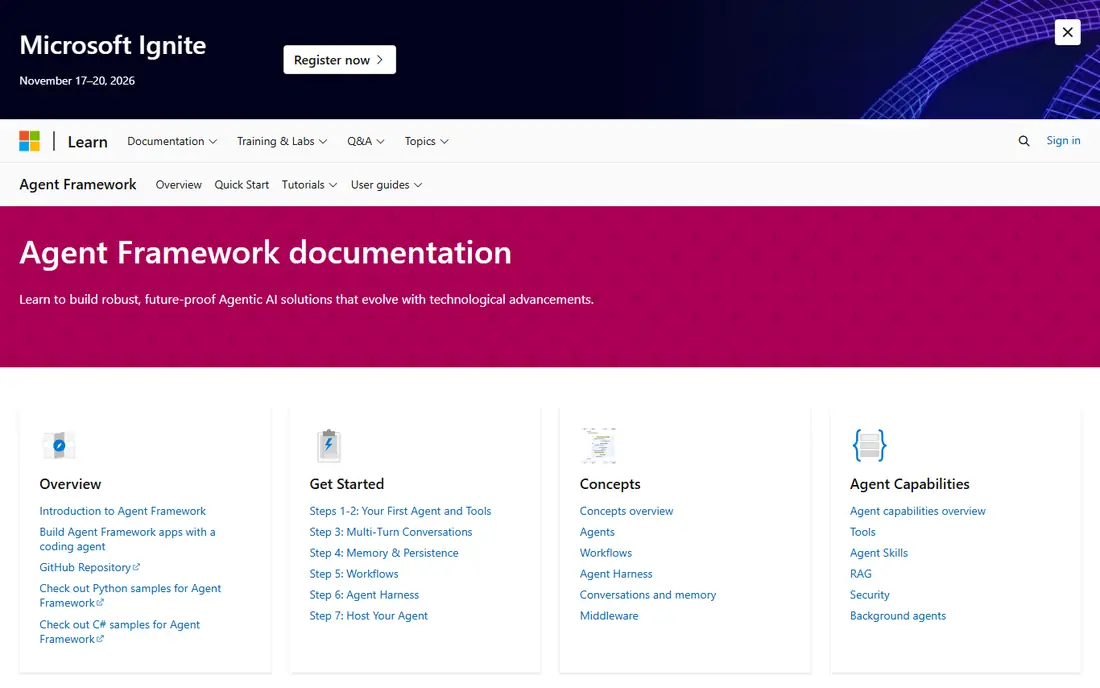Image resolution: width=1100 pixels, height=688 pixels.
Task: Open the Agents concept link
Action: (x=597, y=532)
